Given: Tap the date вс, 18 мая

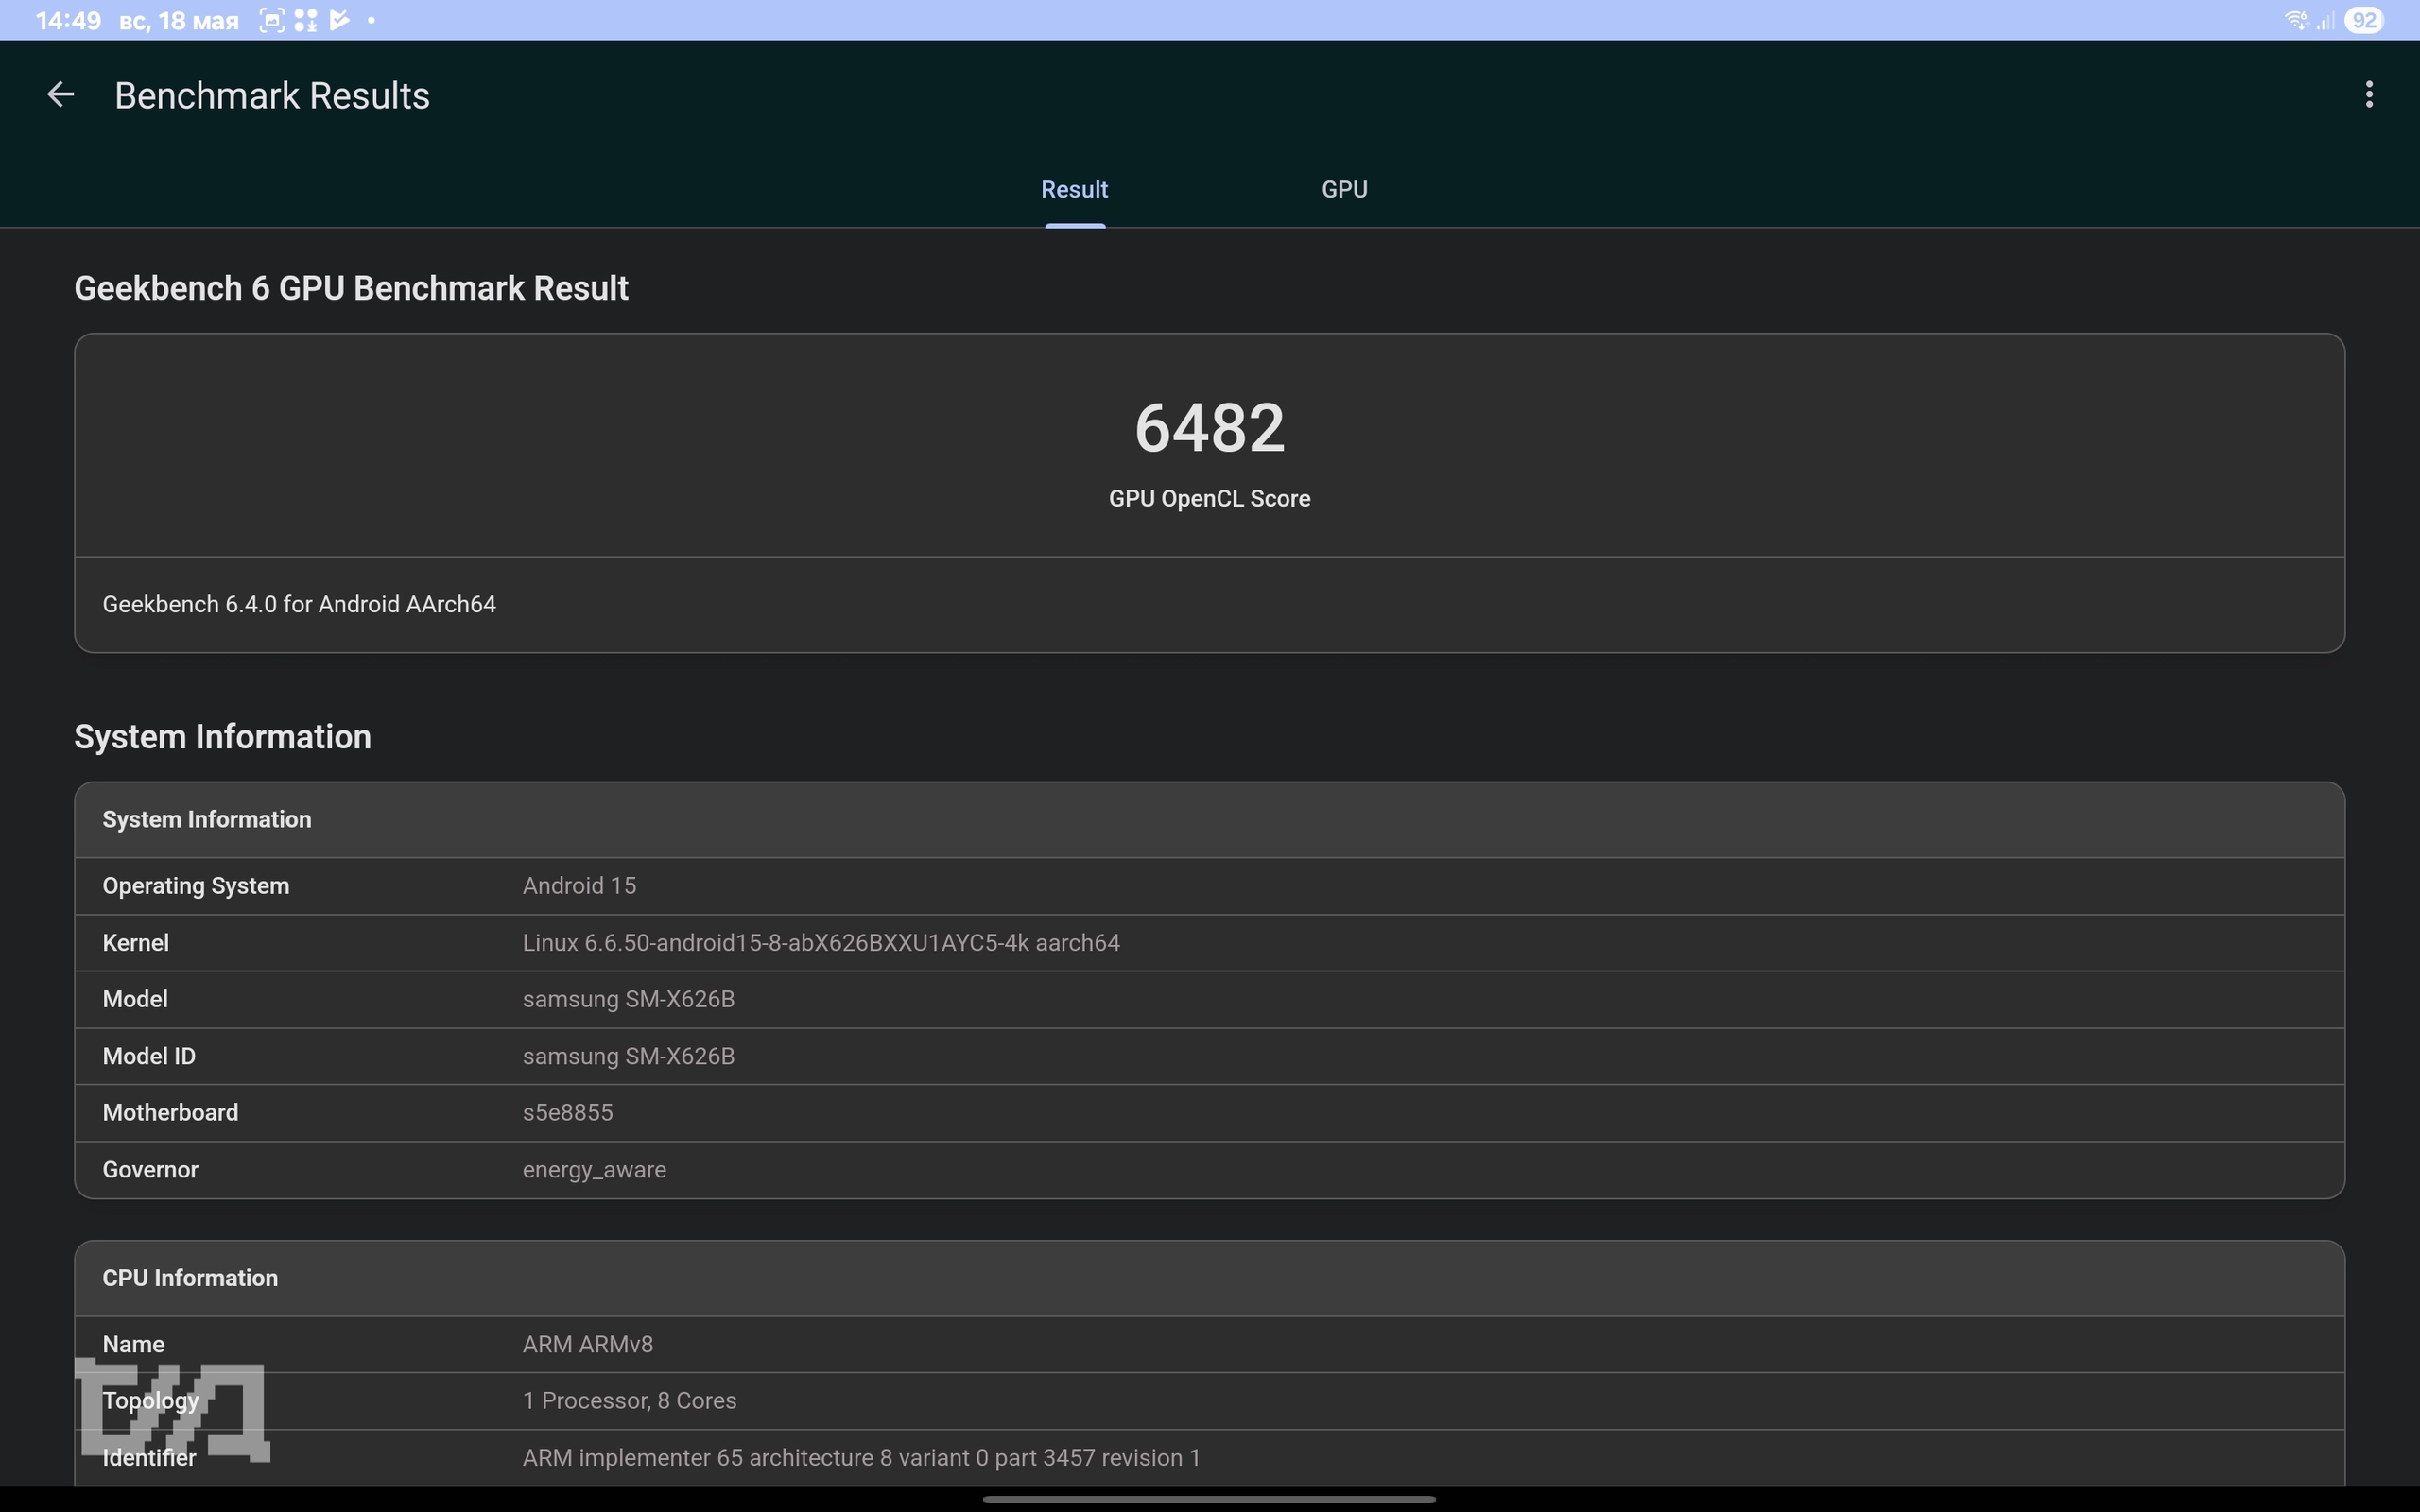Looking at the screenshot, I should pyautogui.click(x=178, y=21).
